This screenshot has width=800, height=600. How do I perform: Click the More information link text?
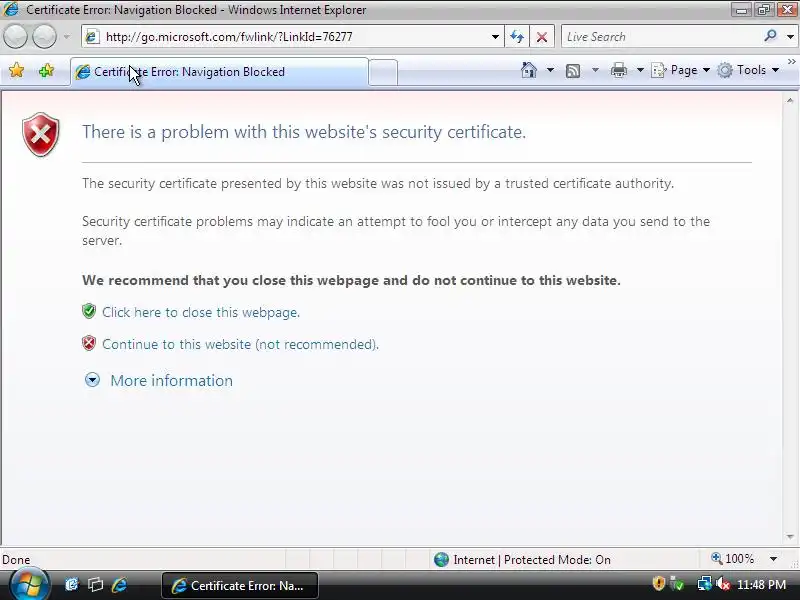click(171, 381)
